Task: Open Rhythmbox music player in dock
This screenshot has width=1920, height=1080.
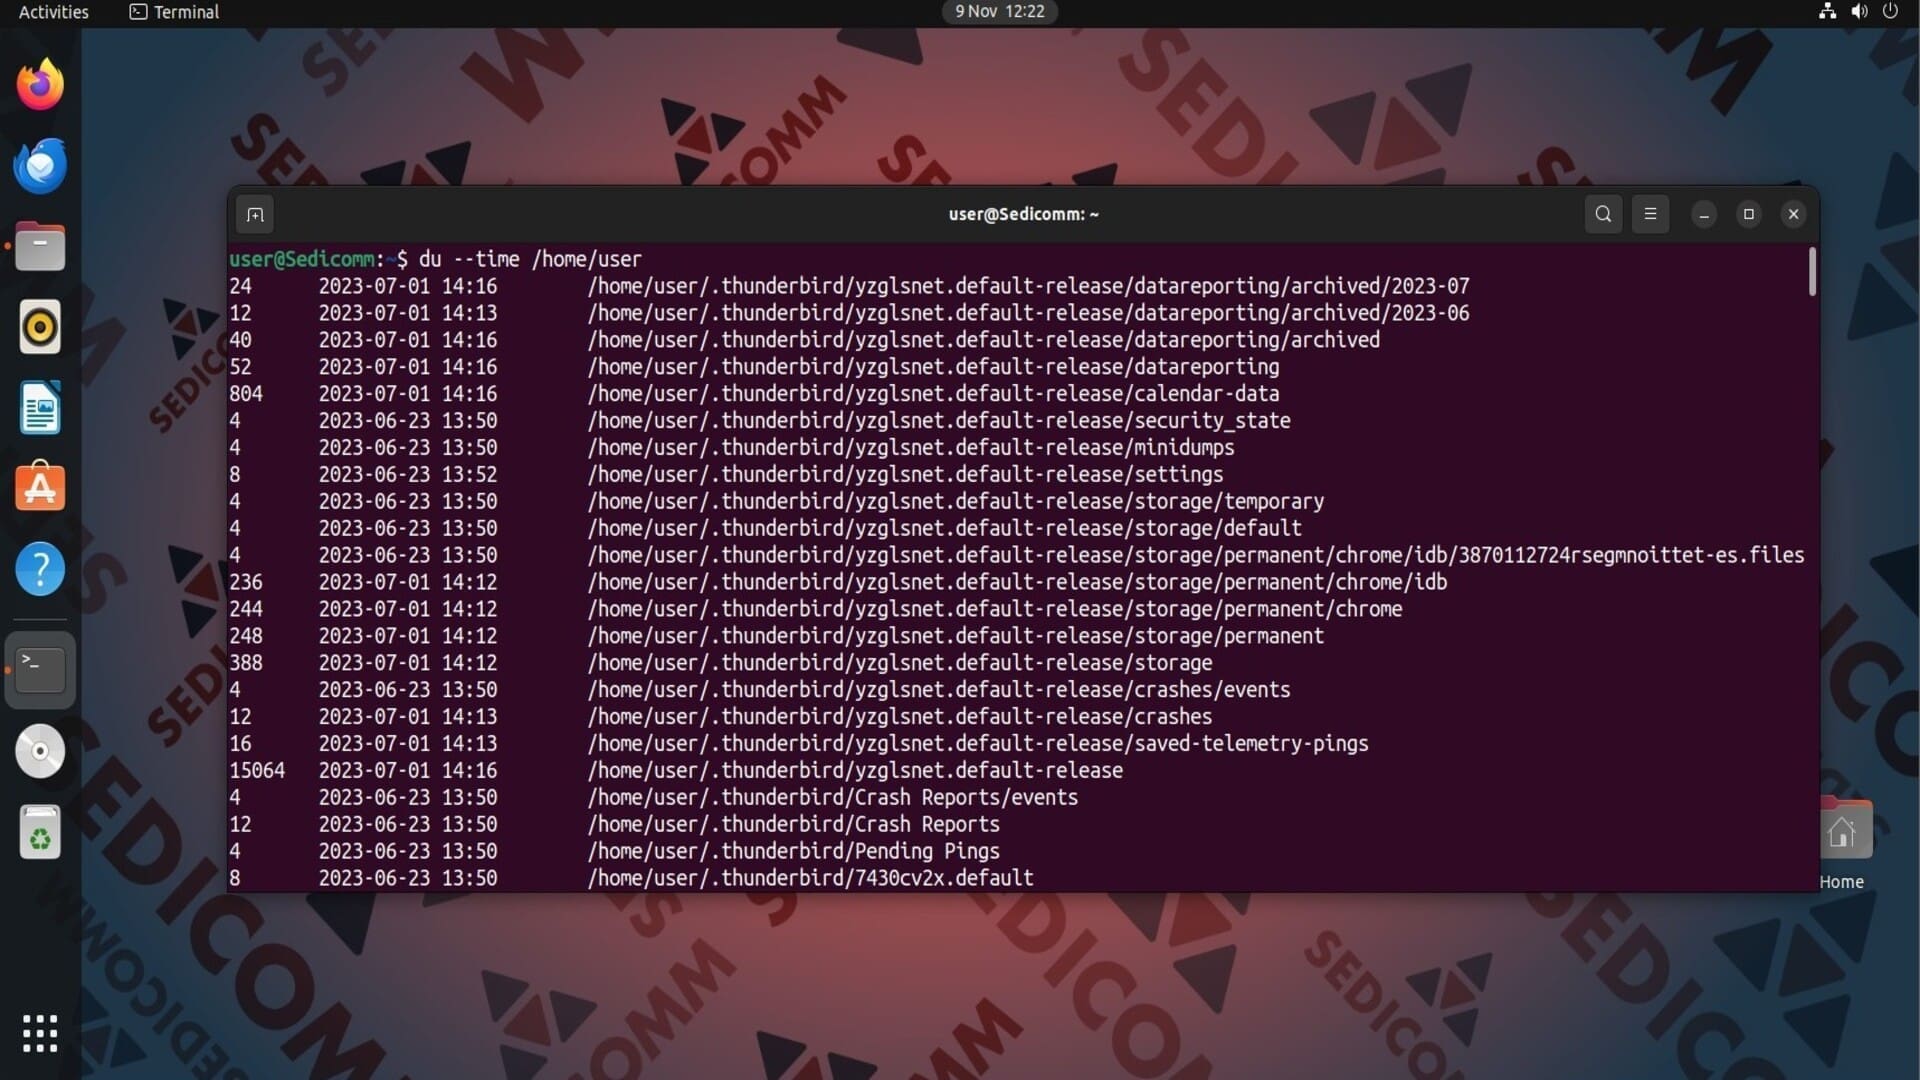Action: (40, 327)
